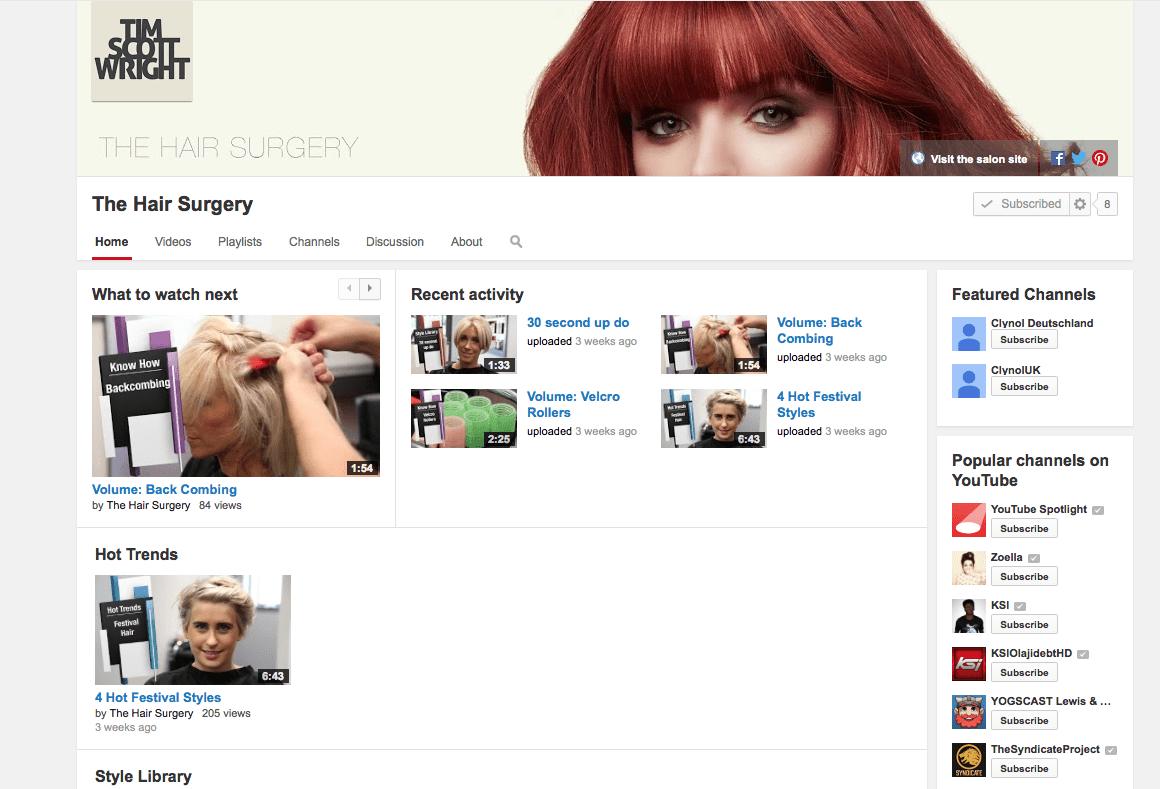The height and width of the screenshot is (789, 1160).
Task: Click the Hot Trends section heading
Action: point(136,555)
